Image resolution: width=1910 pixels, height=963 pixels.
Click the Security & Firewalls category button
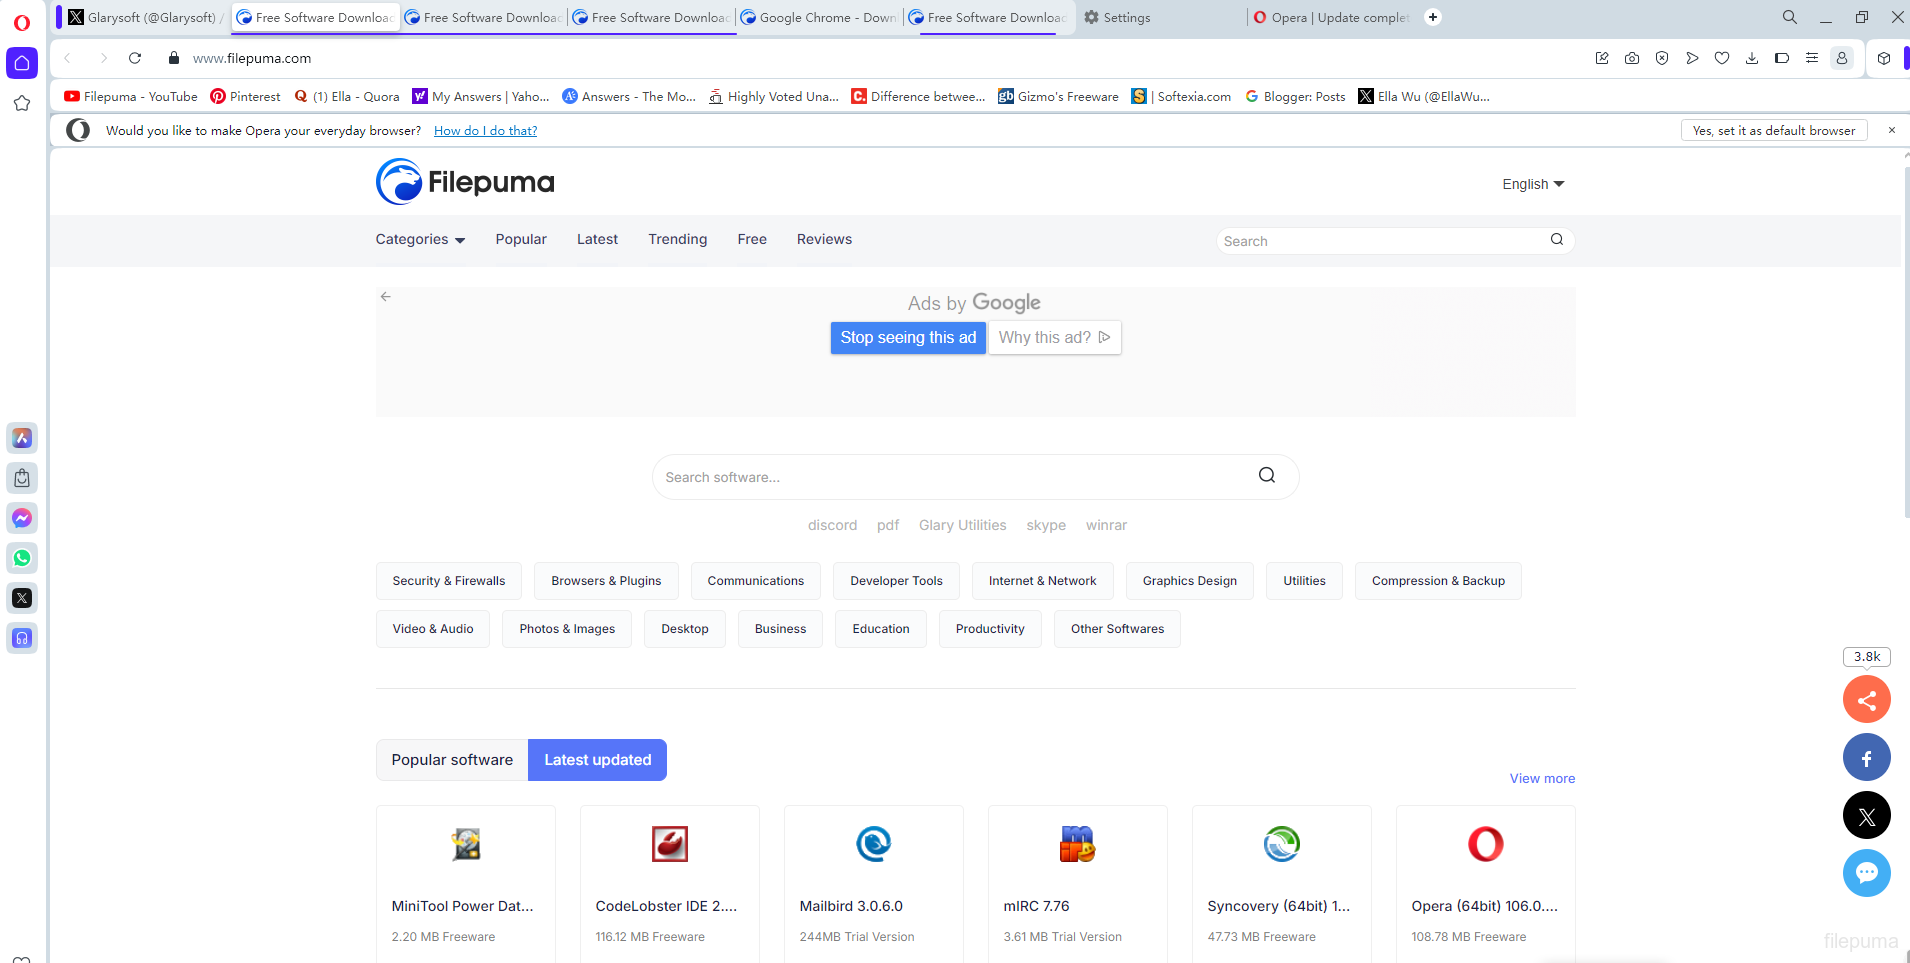pyautogui.click(x=449, y=581)
